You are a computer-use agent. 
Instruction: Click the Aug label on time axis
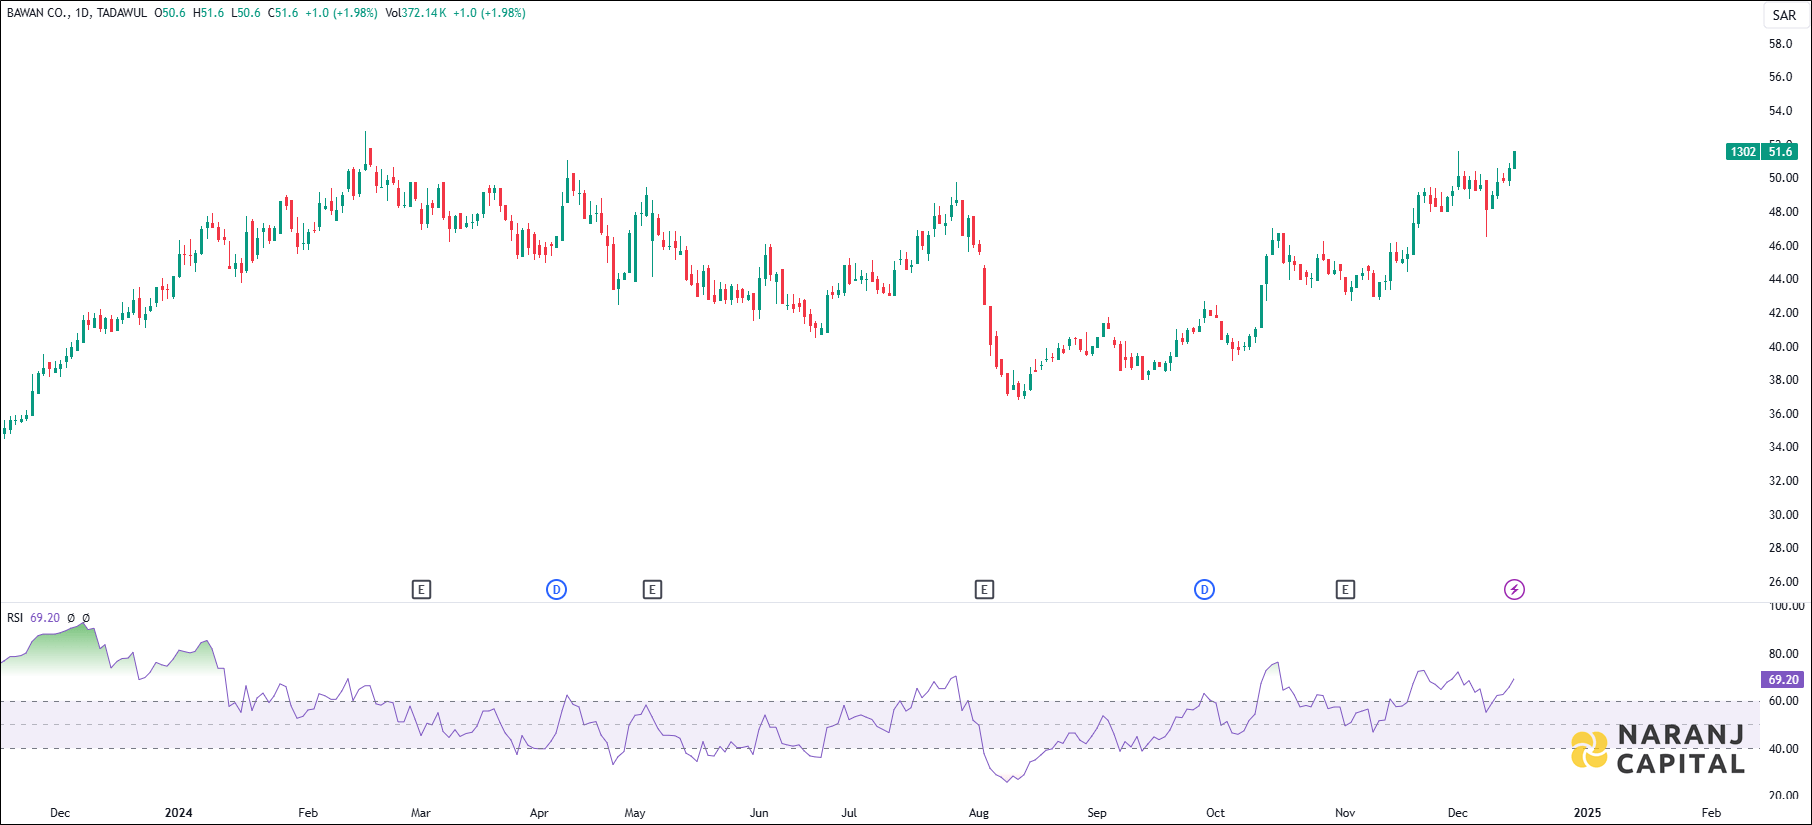tap(979, 813)
